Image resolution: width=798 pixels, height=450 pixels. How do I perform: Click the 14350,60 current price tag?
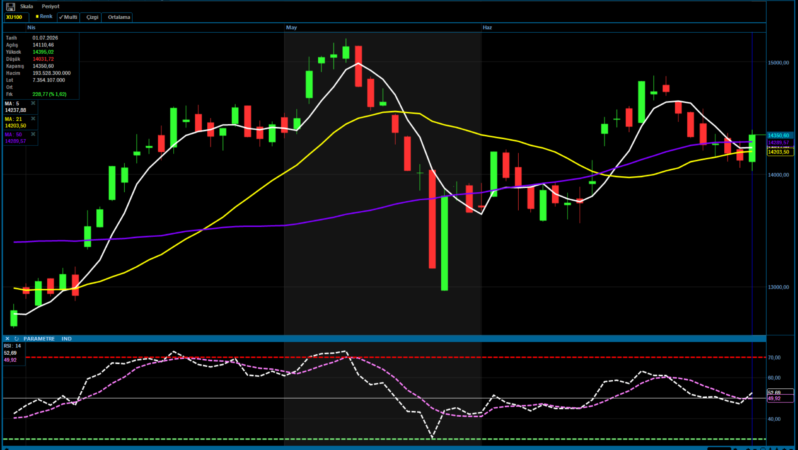(x=779, y=135)
